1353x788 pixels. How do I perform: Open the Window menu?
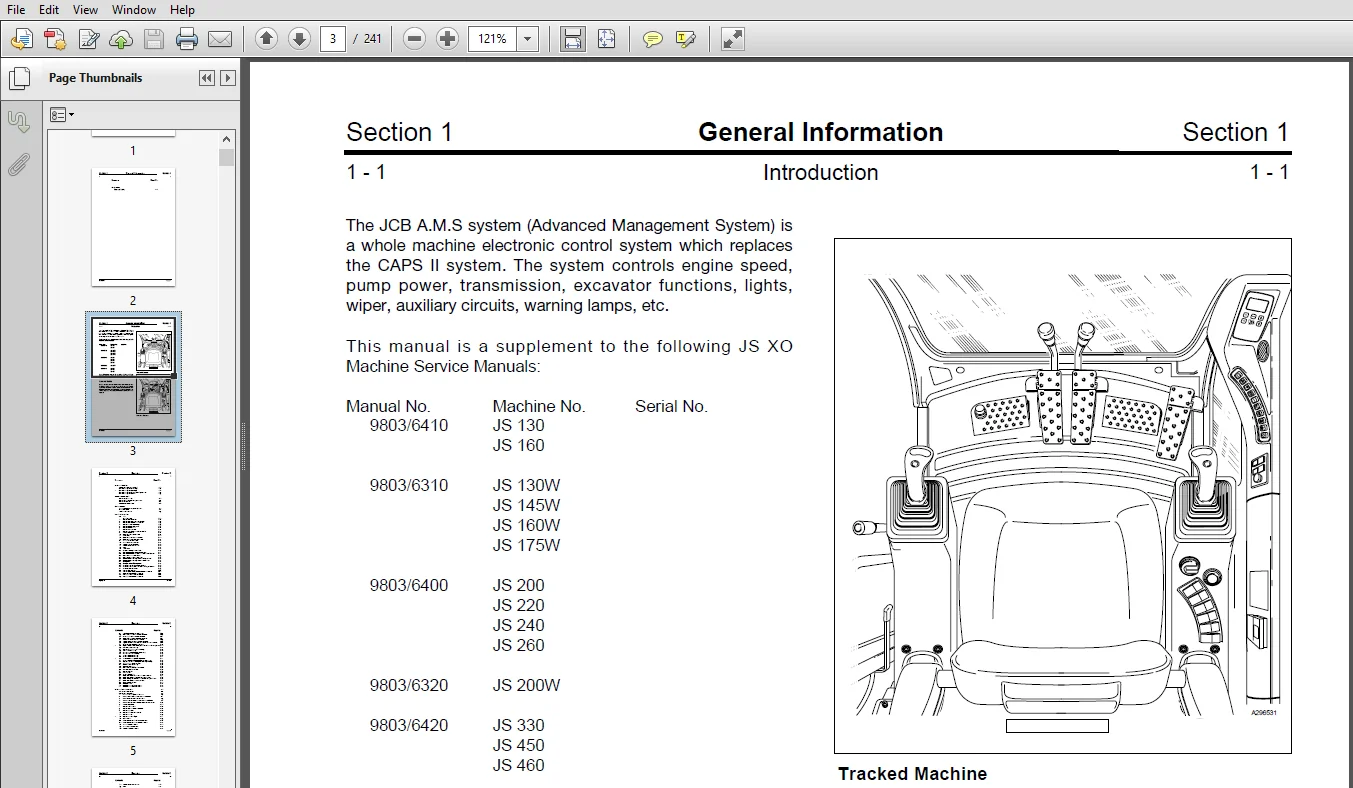[134, 9]
